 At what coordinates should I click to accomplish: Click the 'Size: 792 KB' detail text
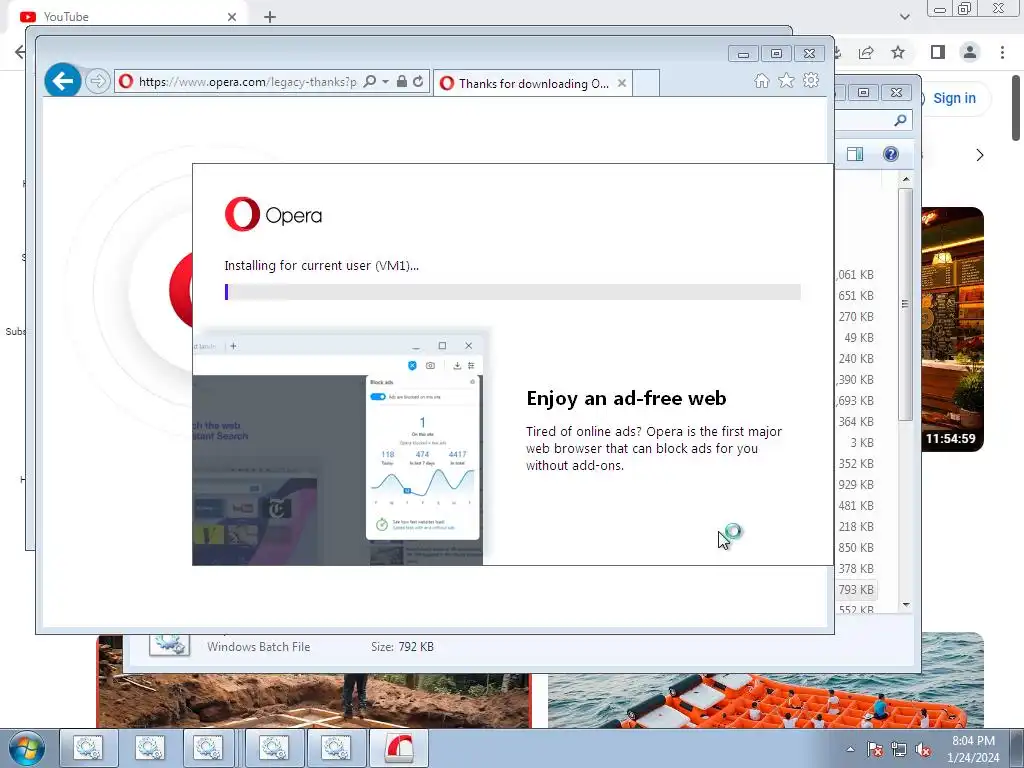tap(402, 647)
